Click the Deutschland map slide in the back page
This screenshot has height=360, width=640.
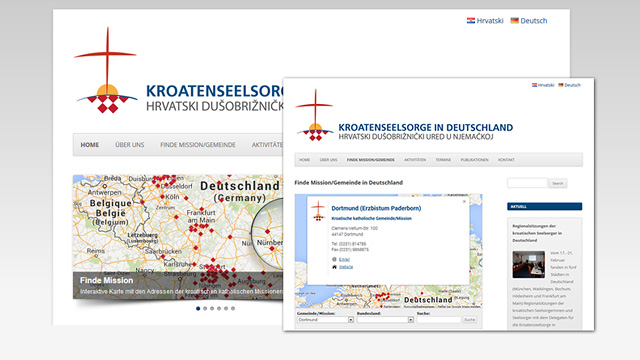coord(178,237)
